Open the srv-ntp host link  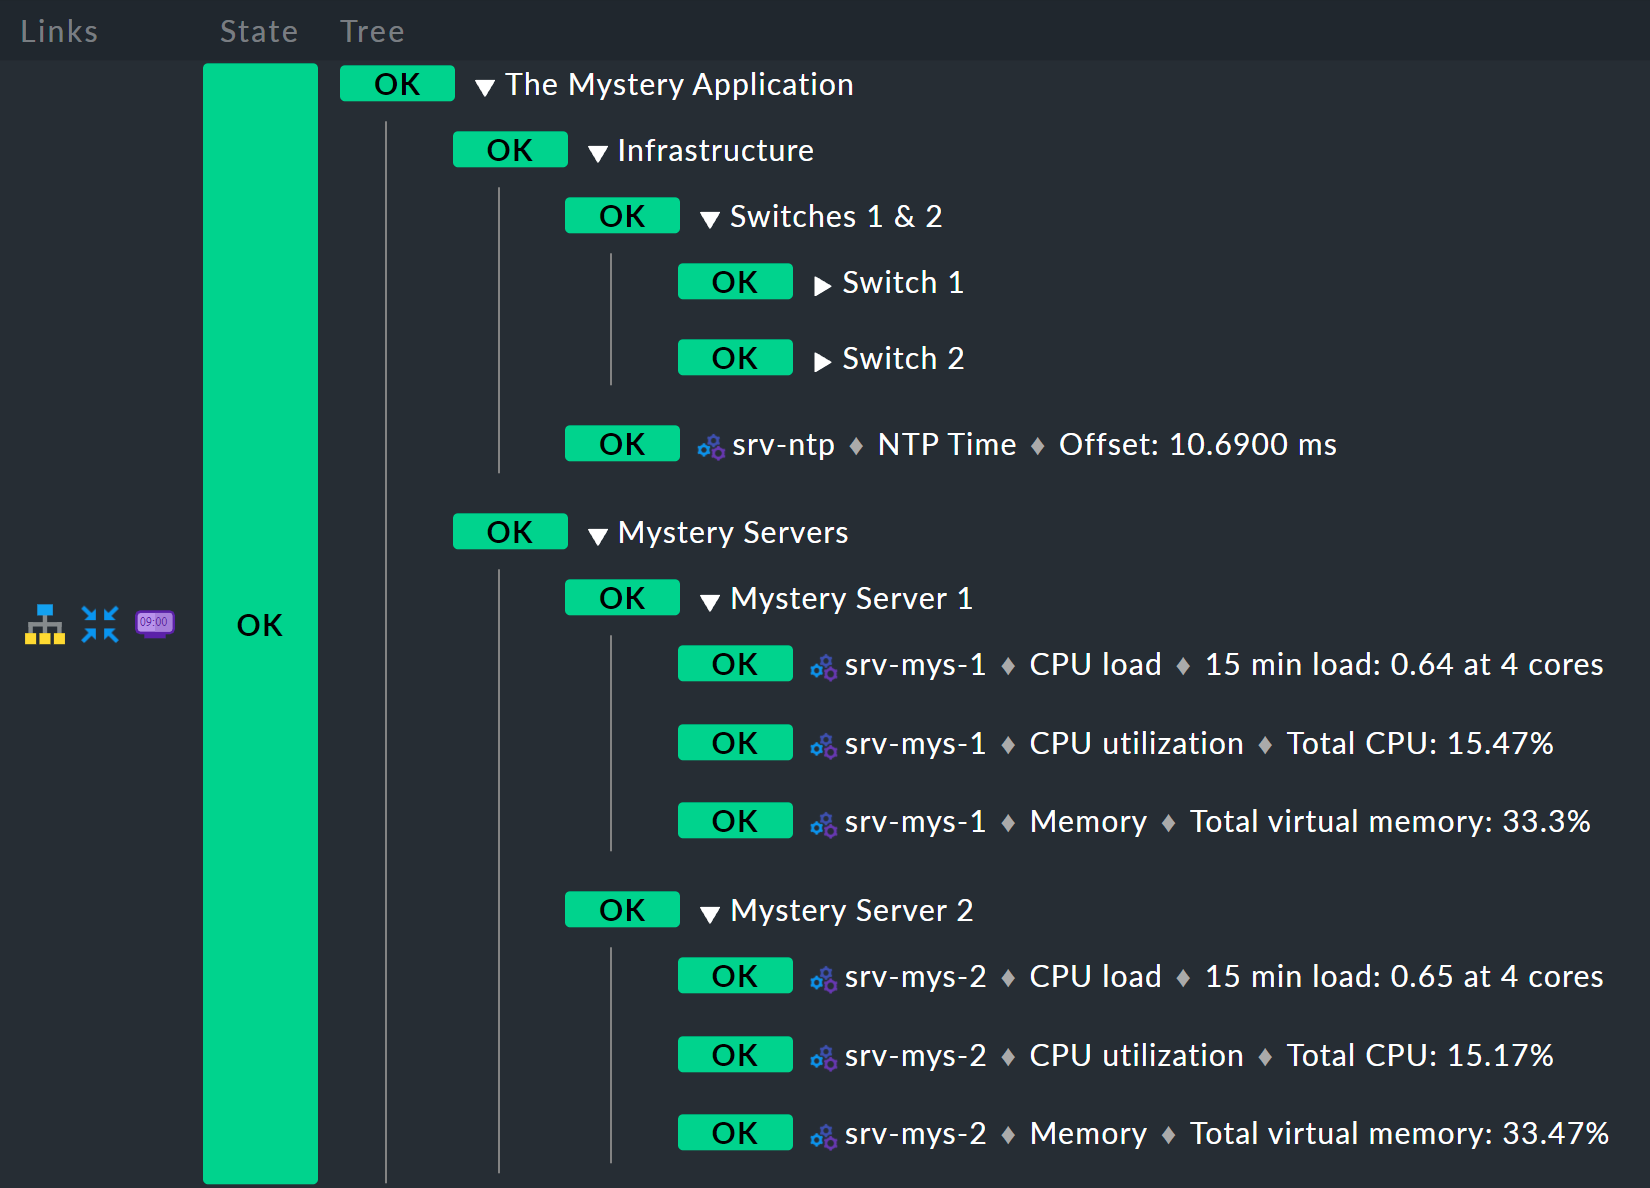coord(783,444)
